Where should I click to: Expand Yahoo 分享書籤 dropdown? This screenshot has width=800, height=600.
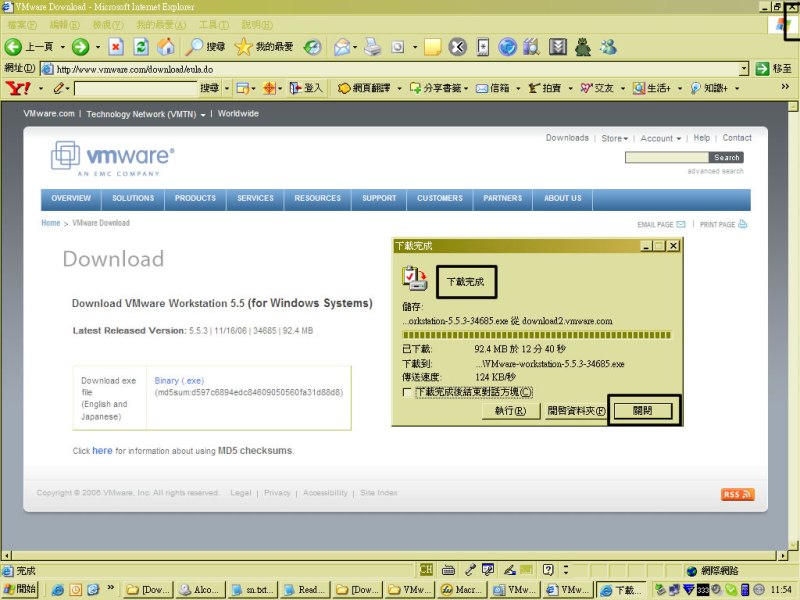(x=466, y=88)
